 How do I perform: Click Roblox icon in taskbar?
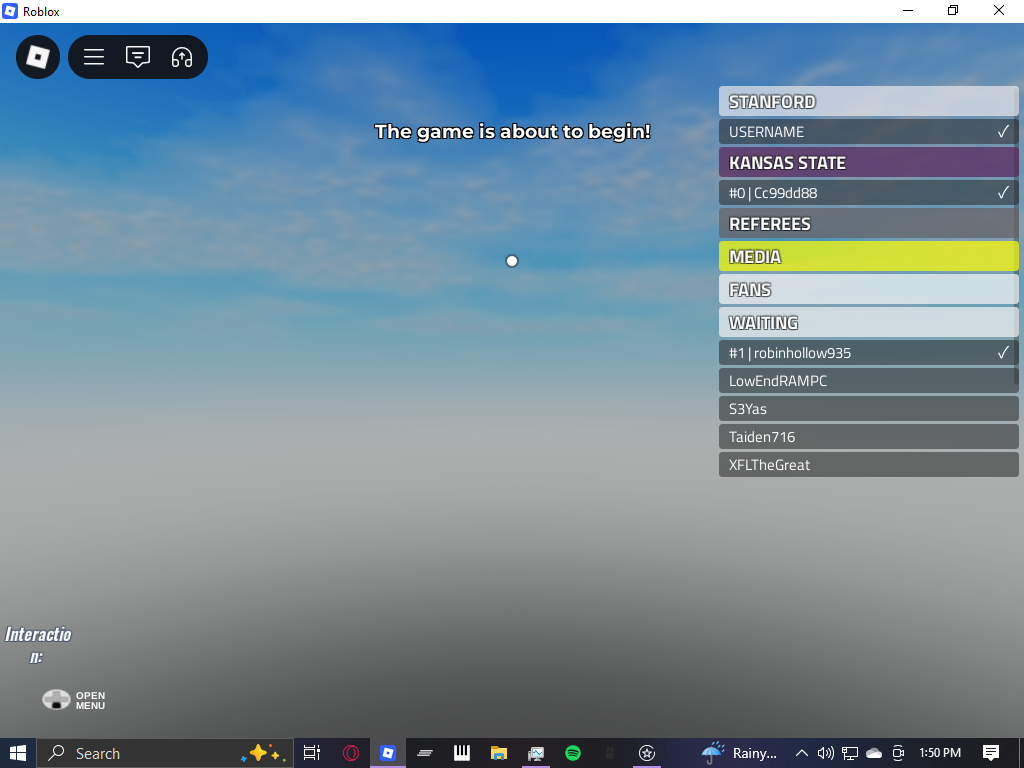click(x=388, y=753)
